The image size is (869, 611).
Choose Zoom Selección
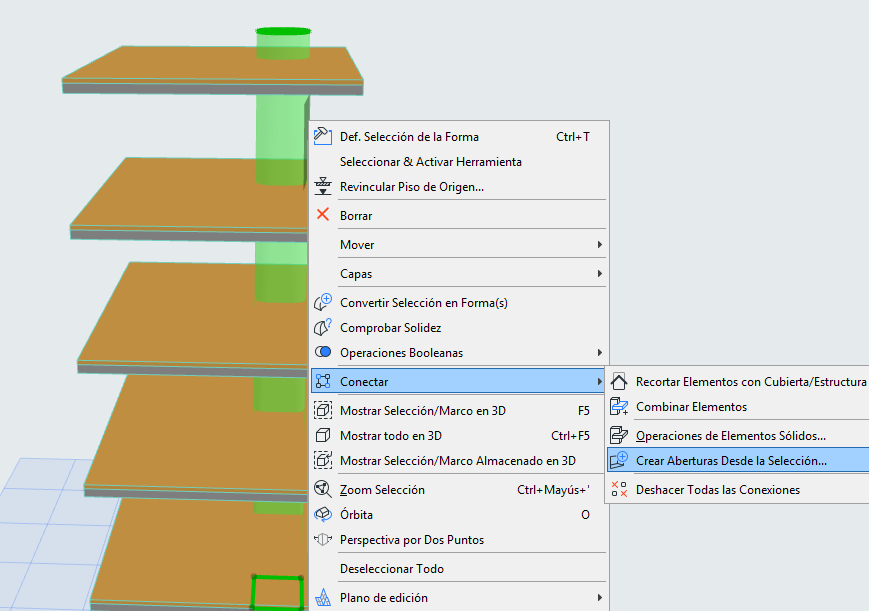coord(459,490)
